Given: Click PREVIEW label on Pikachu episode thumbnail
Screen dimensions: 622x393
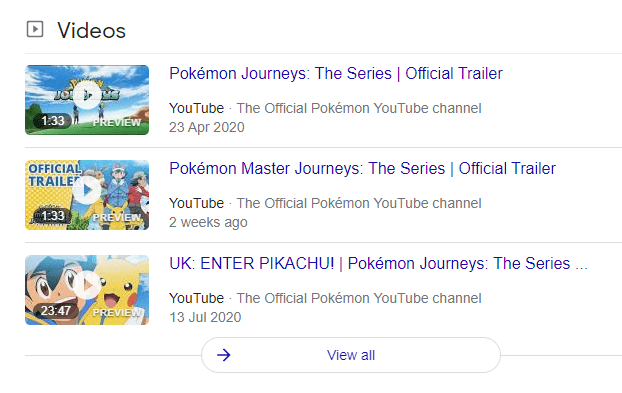Looking at the screenshot, I should (x=117, y=312).
